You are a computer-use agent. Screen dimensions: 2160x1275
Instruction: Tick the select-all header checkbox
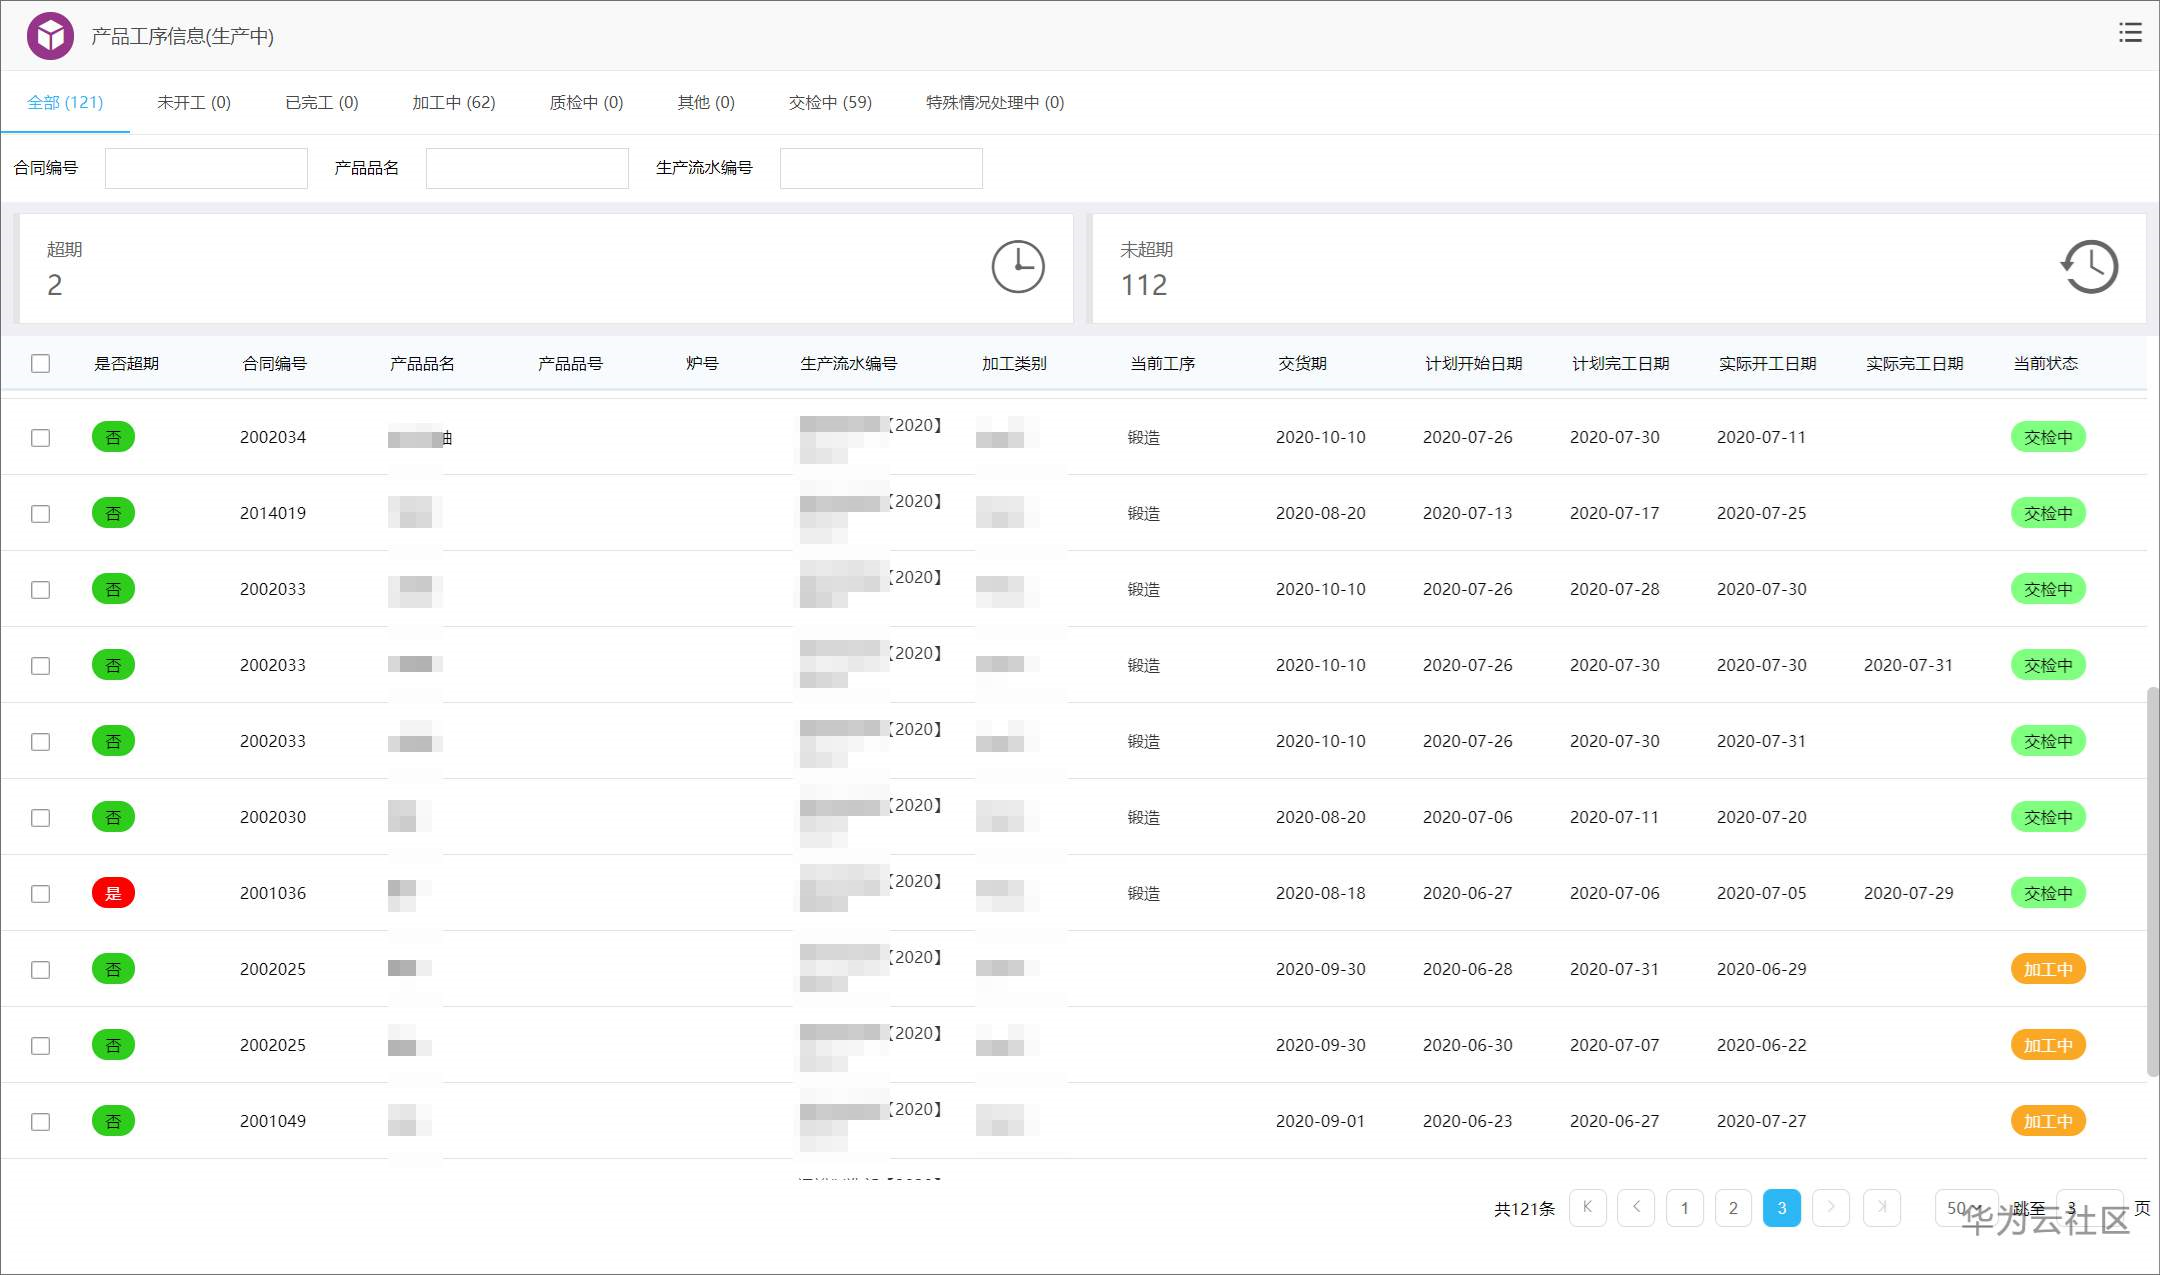(x=40, y=363)
